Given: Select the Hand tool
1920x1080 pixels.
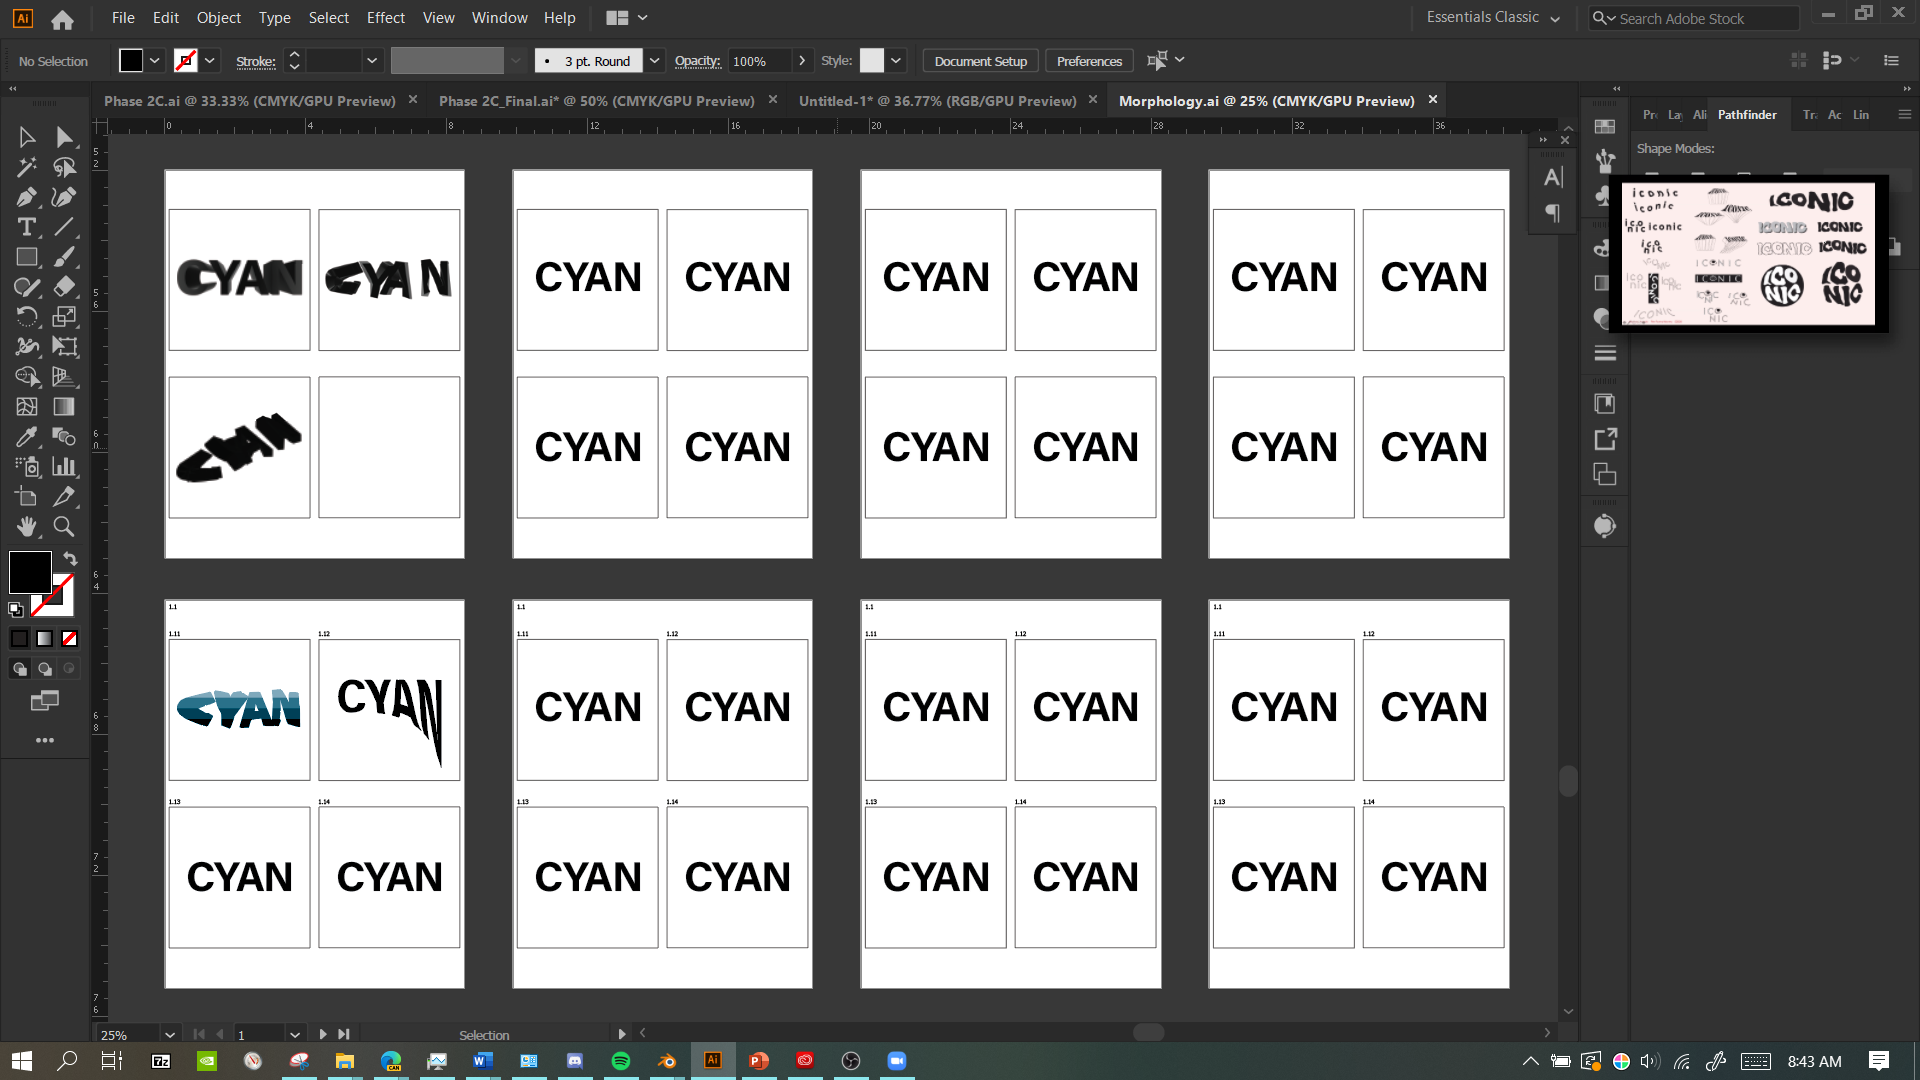Looking at the screenshot, I should coord(27,527).
